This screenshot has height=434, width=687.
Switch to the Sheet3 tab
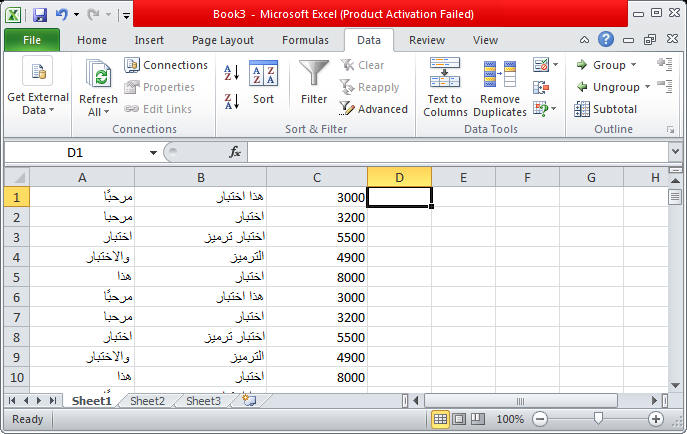point(203,401)
